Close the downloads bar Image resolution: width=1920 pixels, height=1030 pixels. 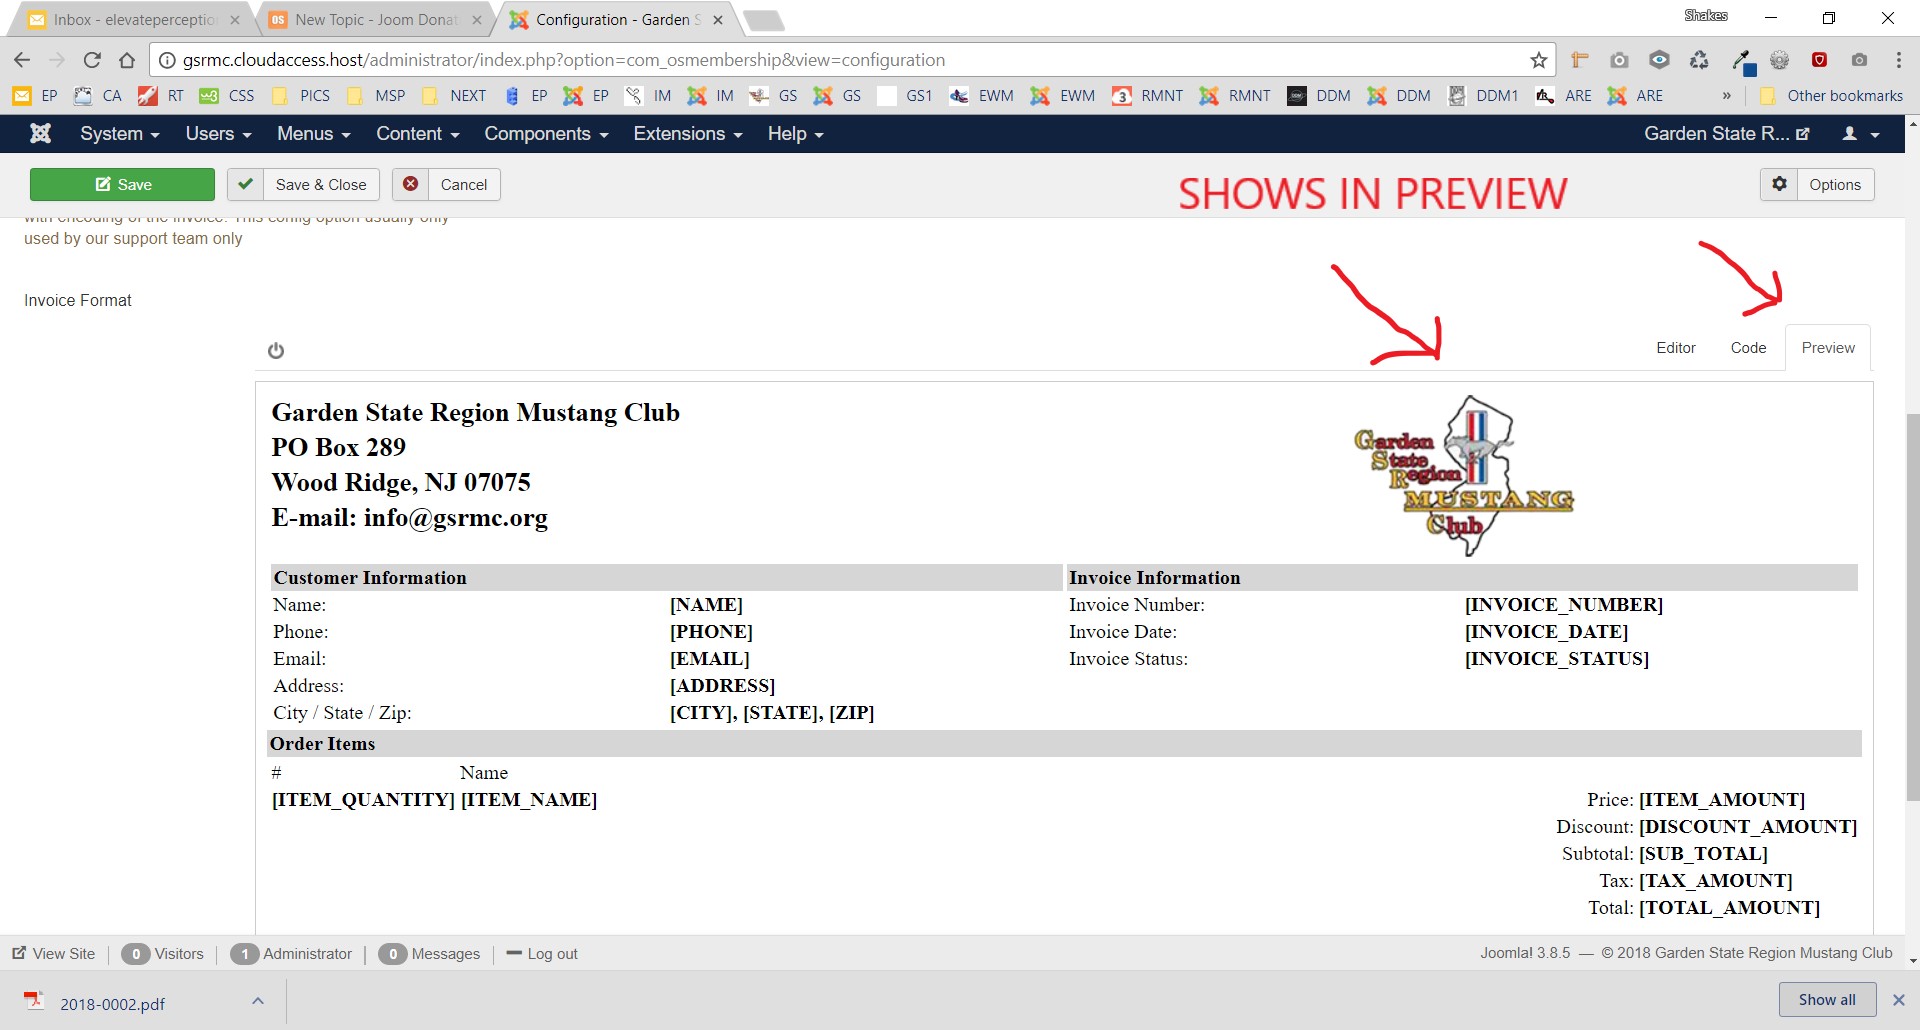click(1898, 1000)
